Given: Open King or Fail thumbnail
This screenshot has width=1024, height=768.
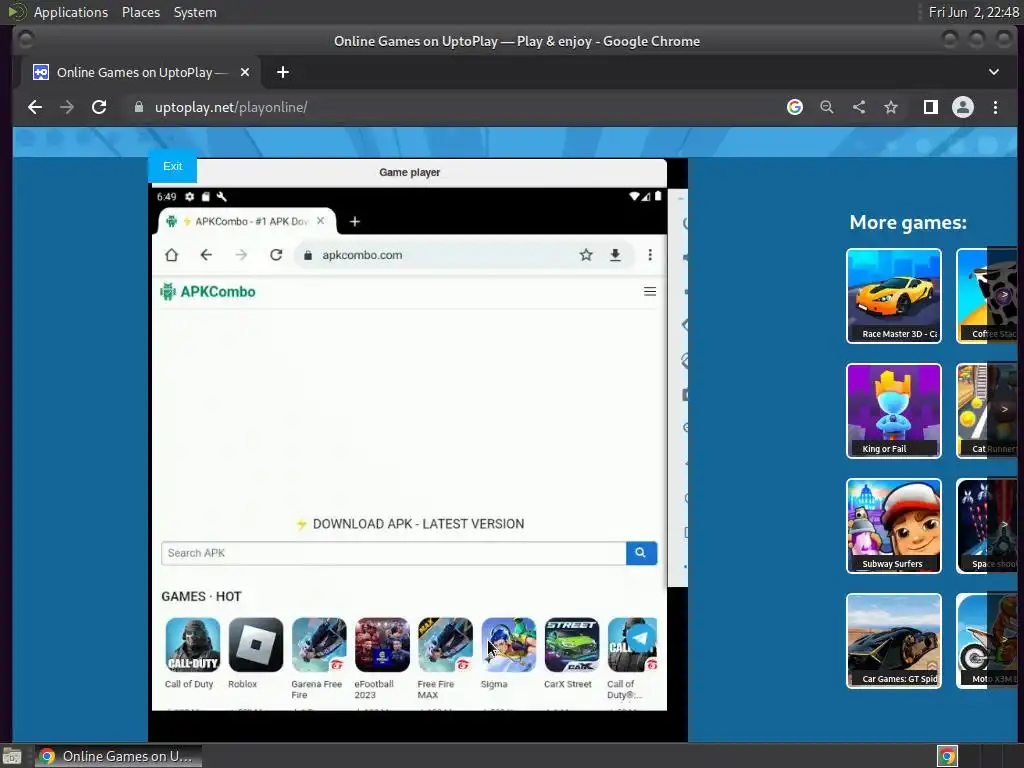Looking at the screenshot, I should [893, 411].
